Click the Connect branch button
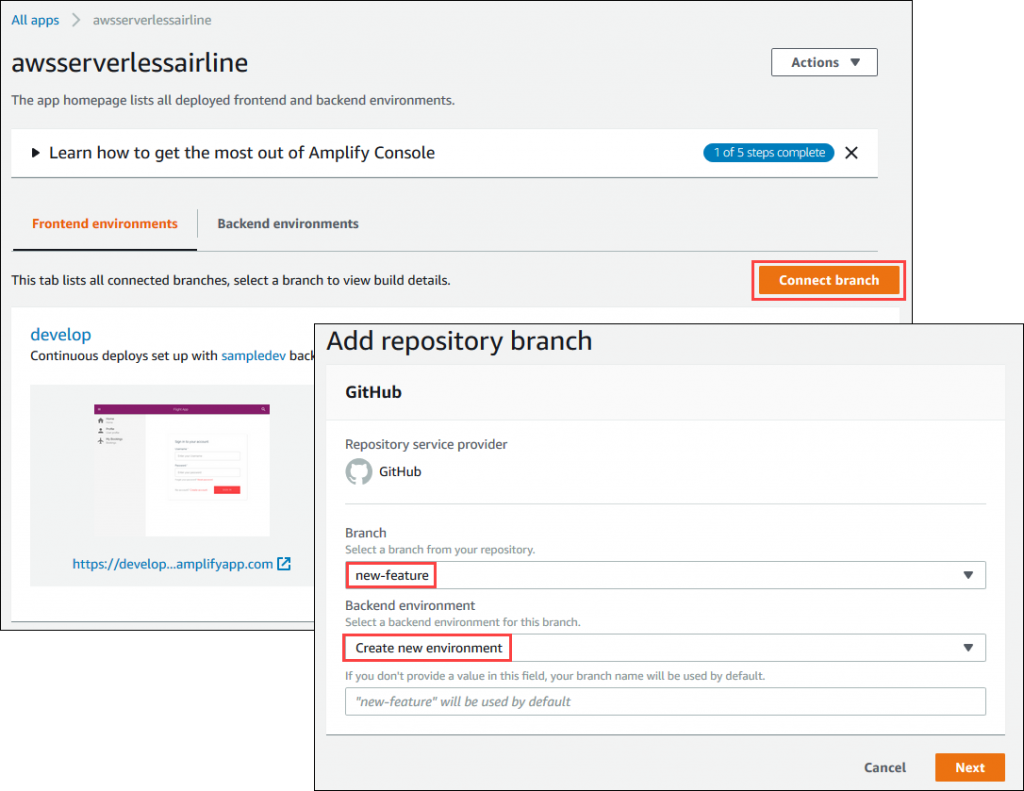Screen dimensions: 1024x791 click(828, 280)
